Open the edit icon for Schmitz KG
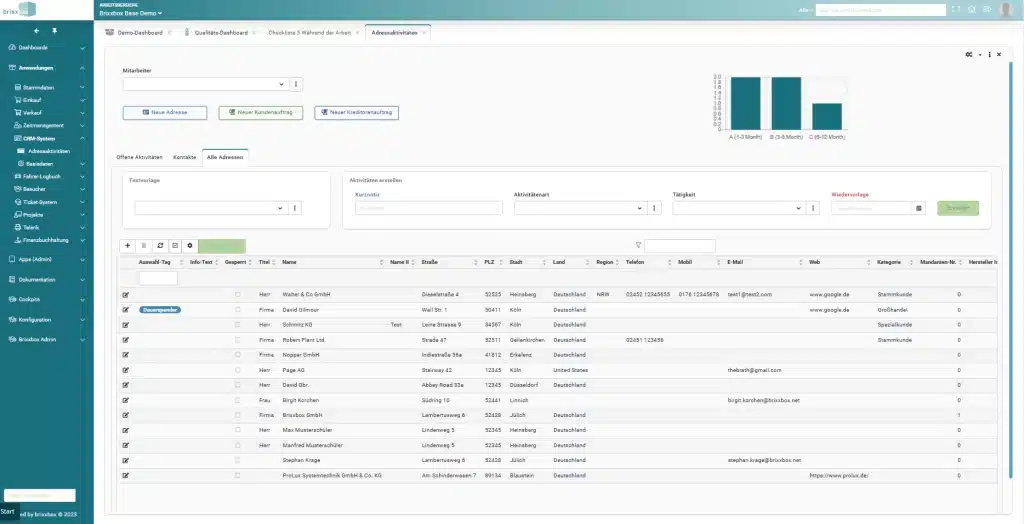This screenshot has width=1024, height=524. point(125,325)
